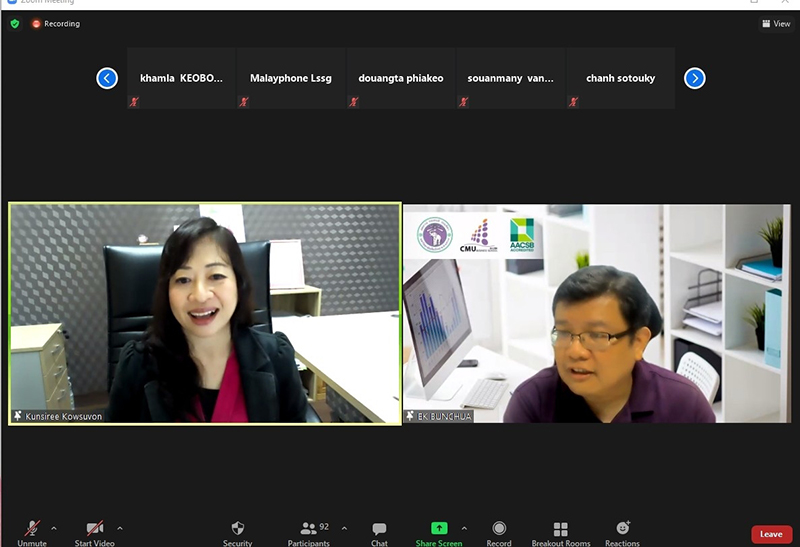Go to previous participants page arrow
The width and height of the screenshot is (800, 547).
(107, 78)
